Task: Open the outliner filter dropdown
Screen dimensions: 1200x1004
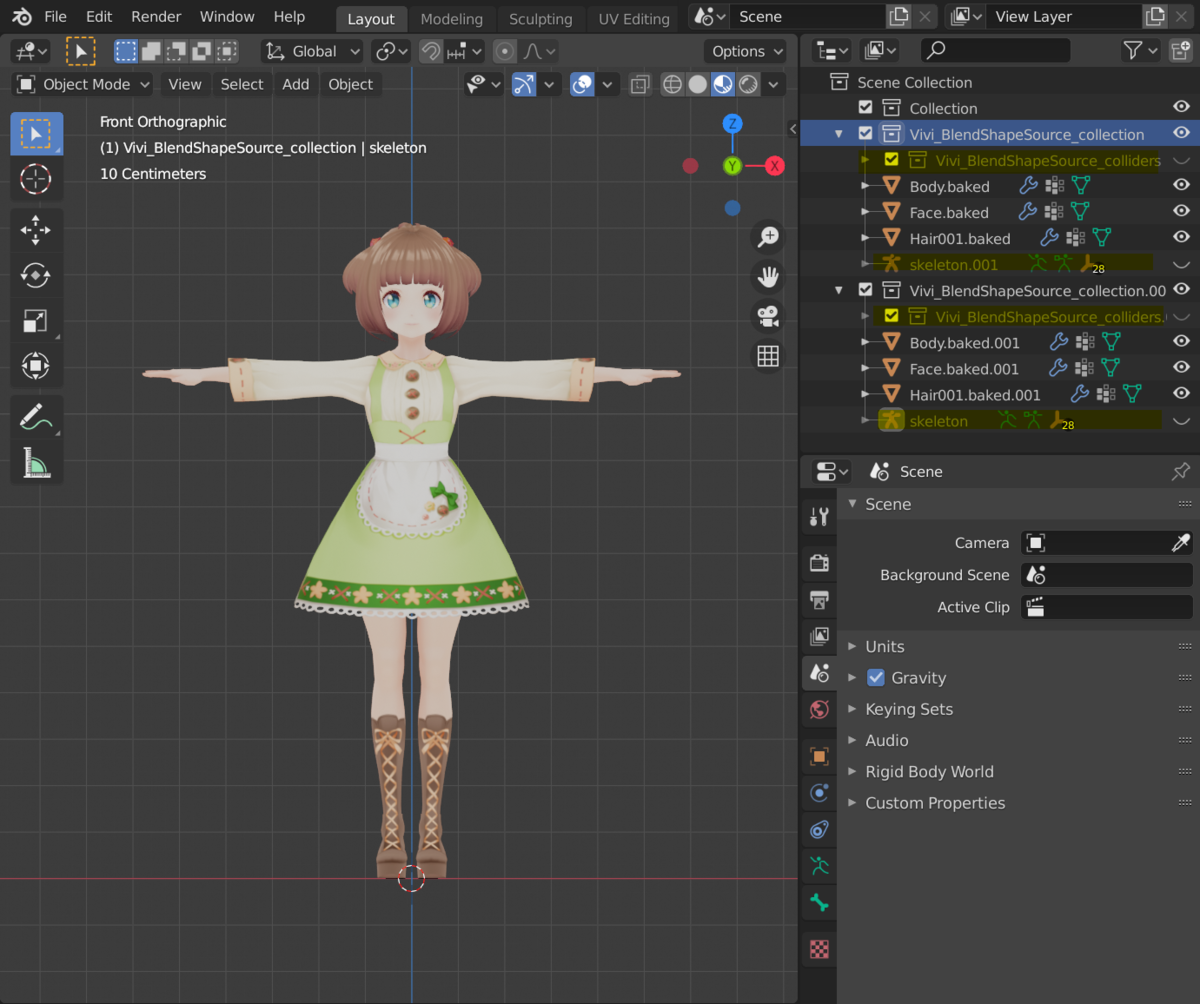Action: tap(1140, 50)
